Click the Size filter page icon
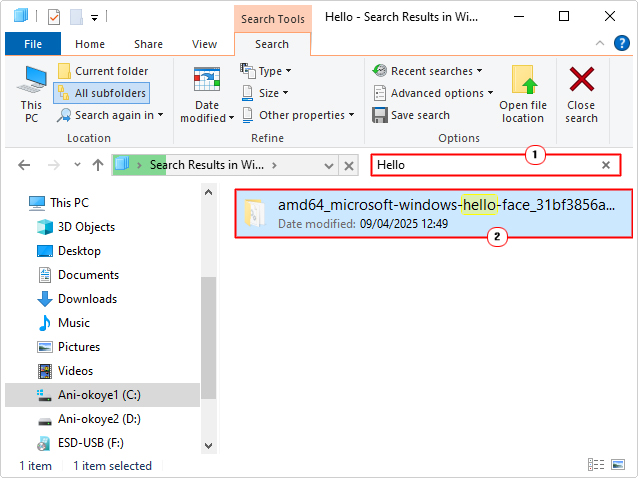The image size is (638, 478). click(x=247, y=93)
